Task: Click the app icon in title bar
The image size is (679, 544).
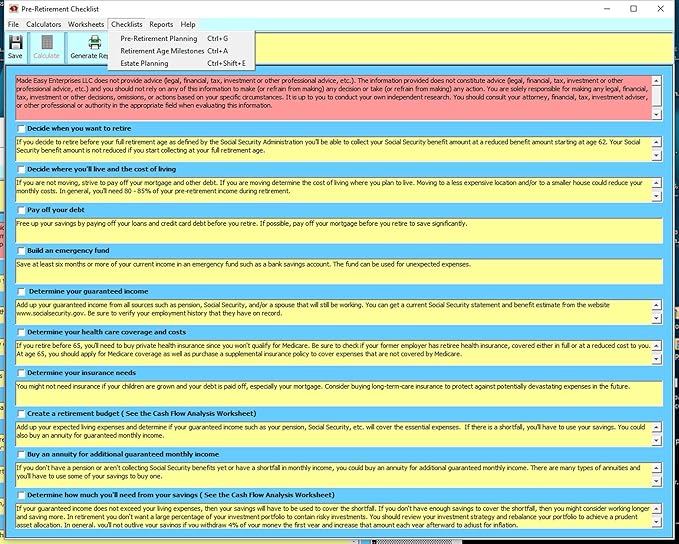Action: [13, 9]
